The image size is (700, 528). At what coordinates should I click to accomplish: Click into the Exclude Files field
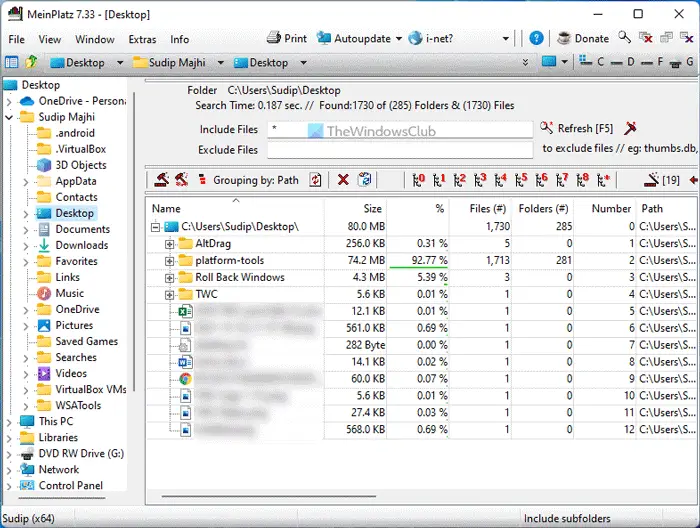pyautogui.click(x=400, y=150)
